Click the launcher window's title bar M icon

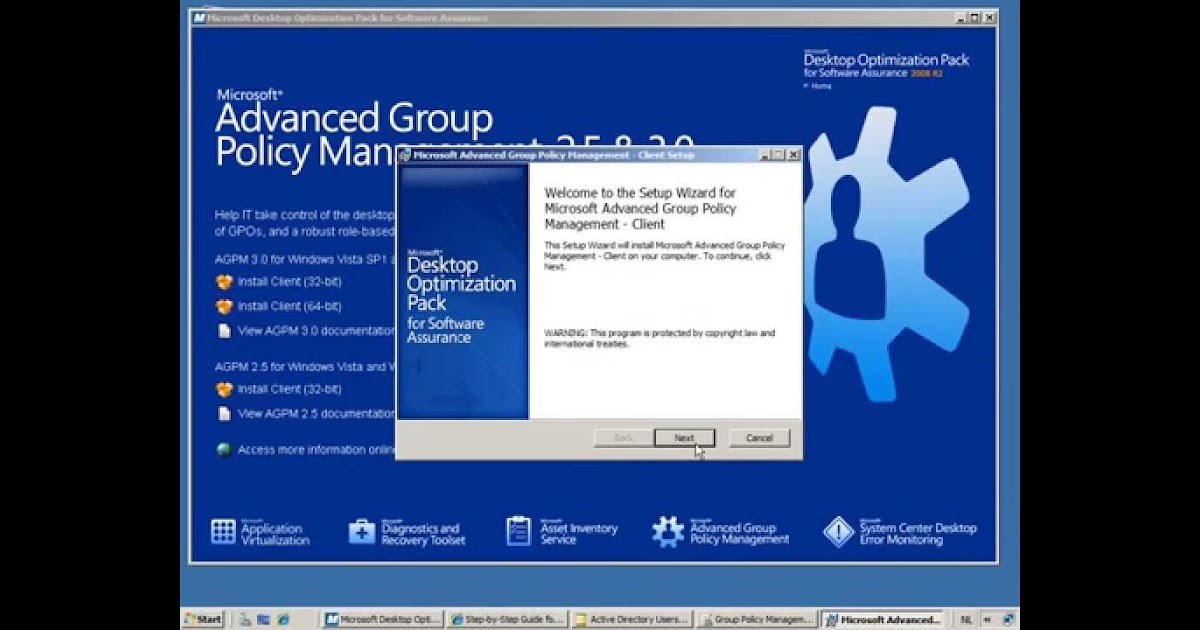coord(199,18)
